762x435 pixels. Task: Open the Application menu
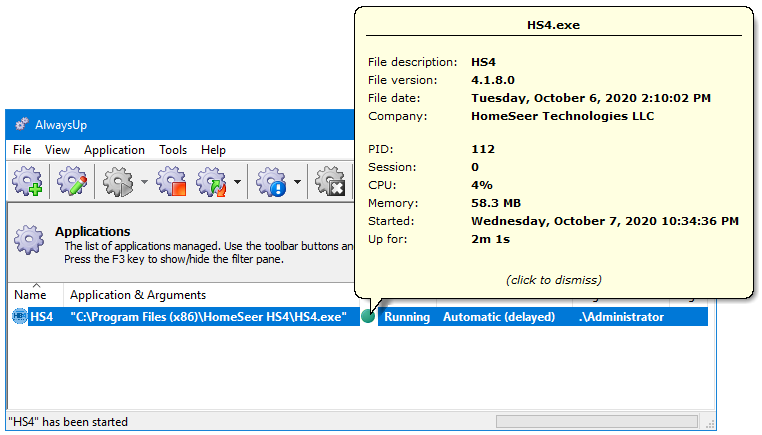pyautogui.click(x=114, y=150)
